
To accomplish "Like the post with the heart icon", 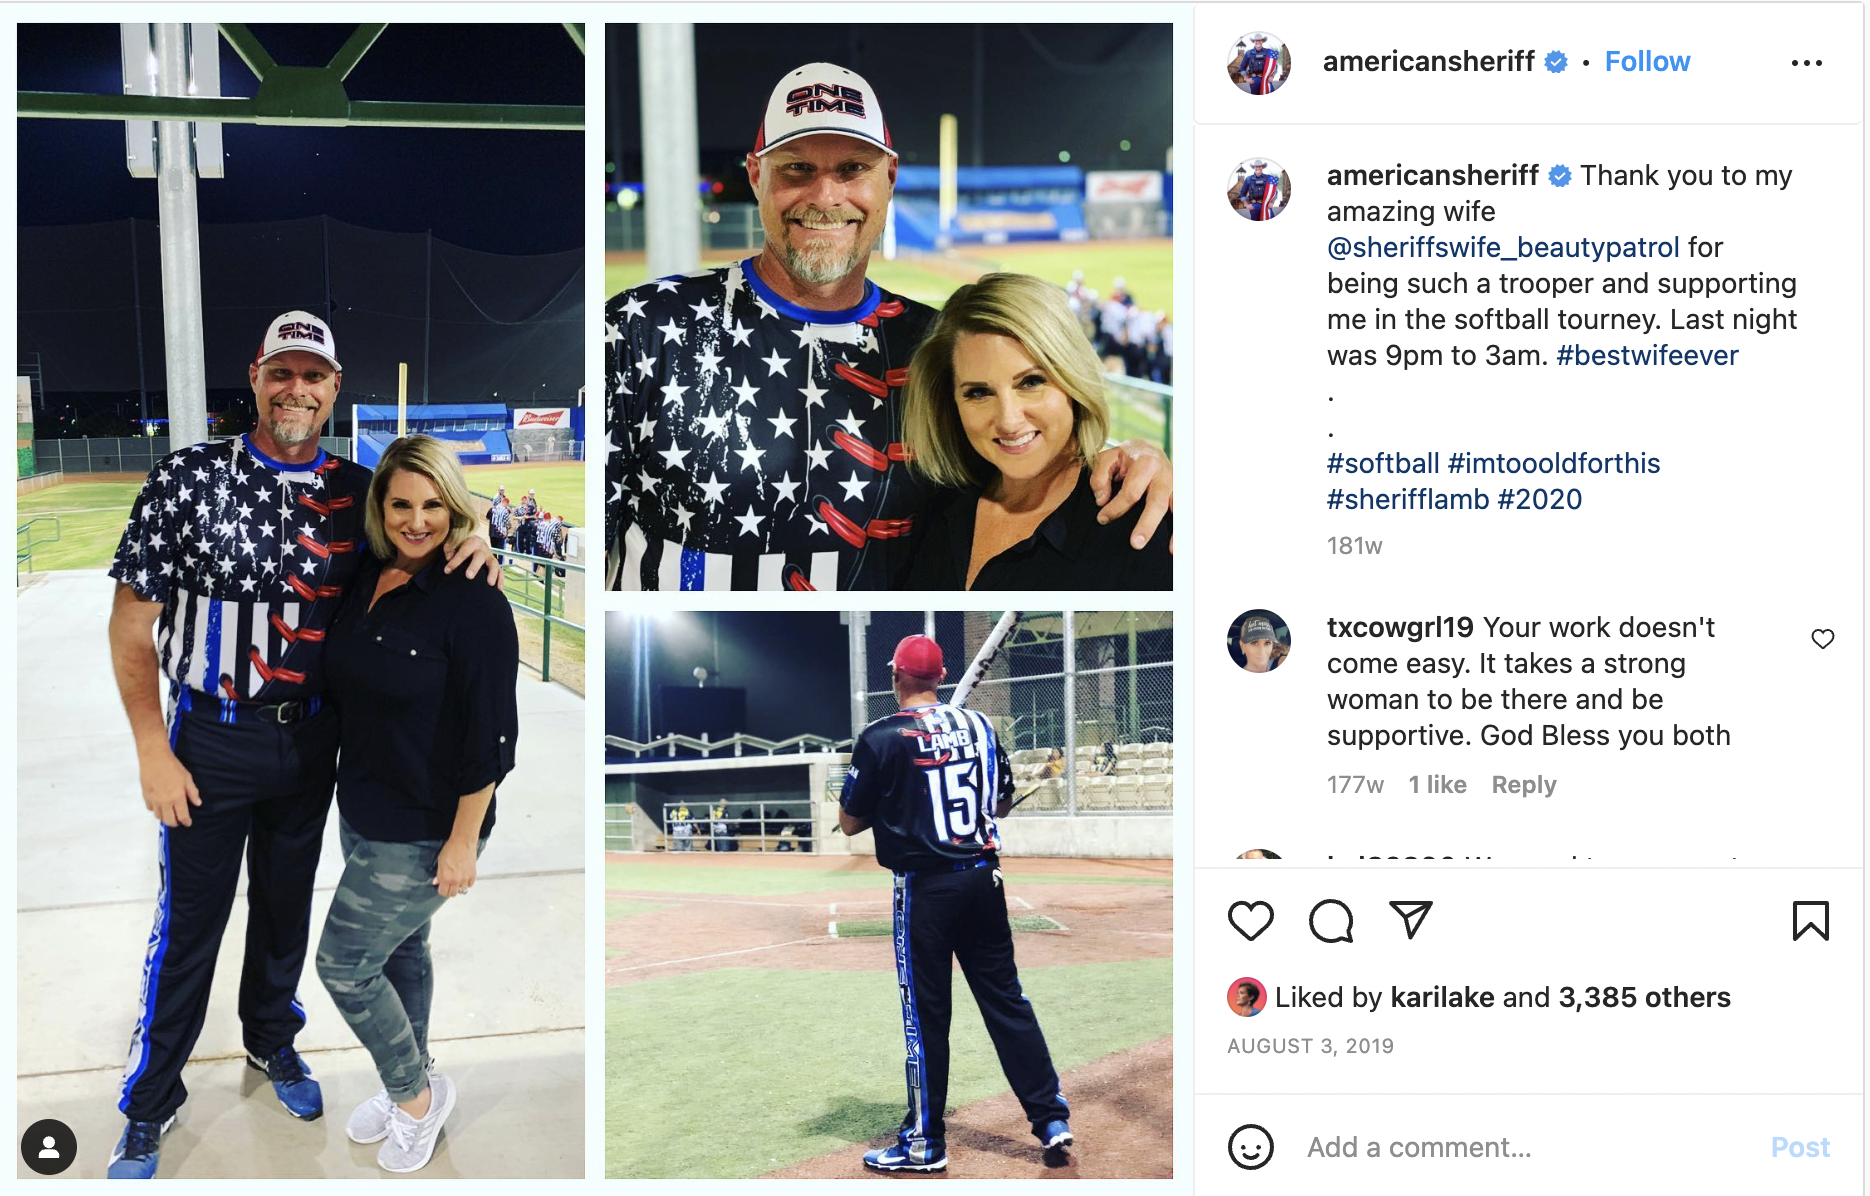I will (x=1250, y=921).
